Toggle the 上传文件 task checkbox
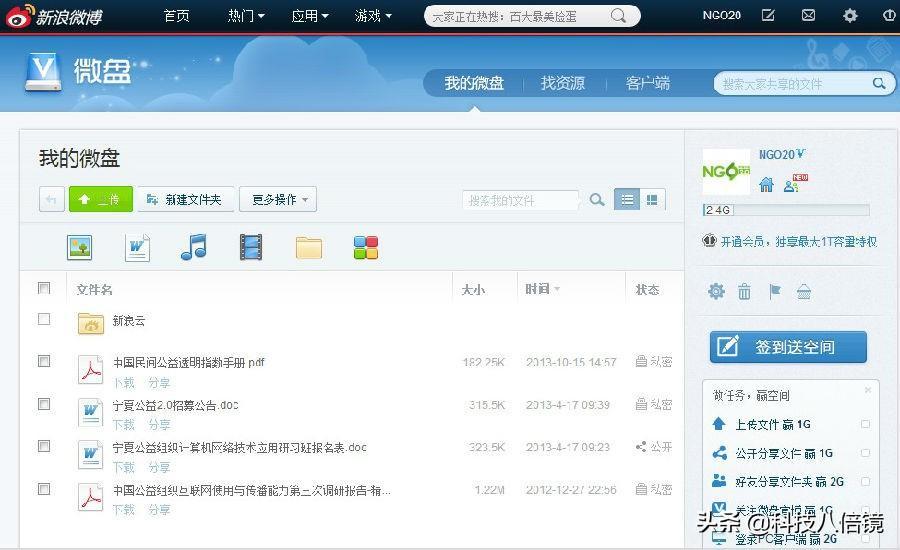 [x=866, y=424]
